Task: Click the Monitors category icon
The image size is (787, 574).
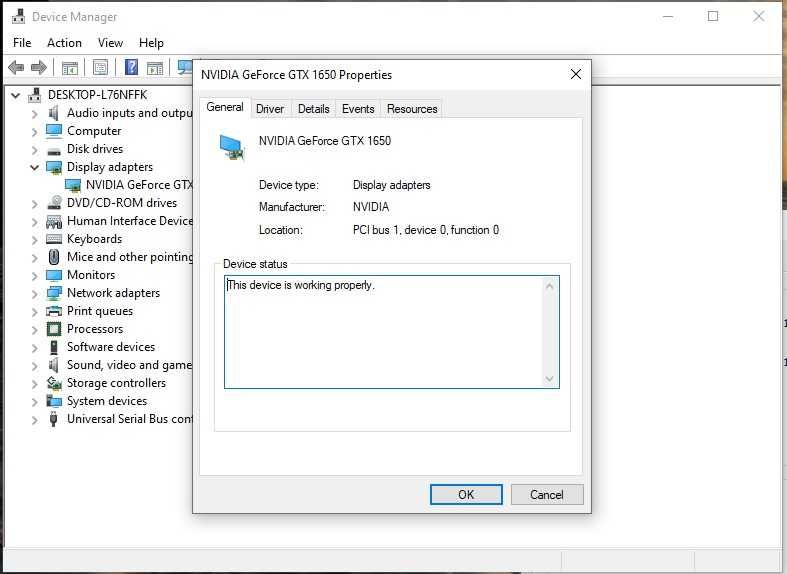Action: (54, 275)
